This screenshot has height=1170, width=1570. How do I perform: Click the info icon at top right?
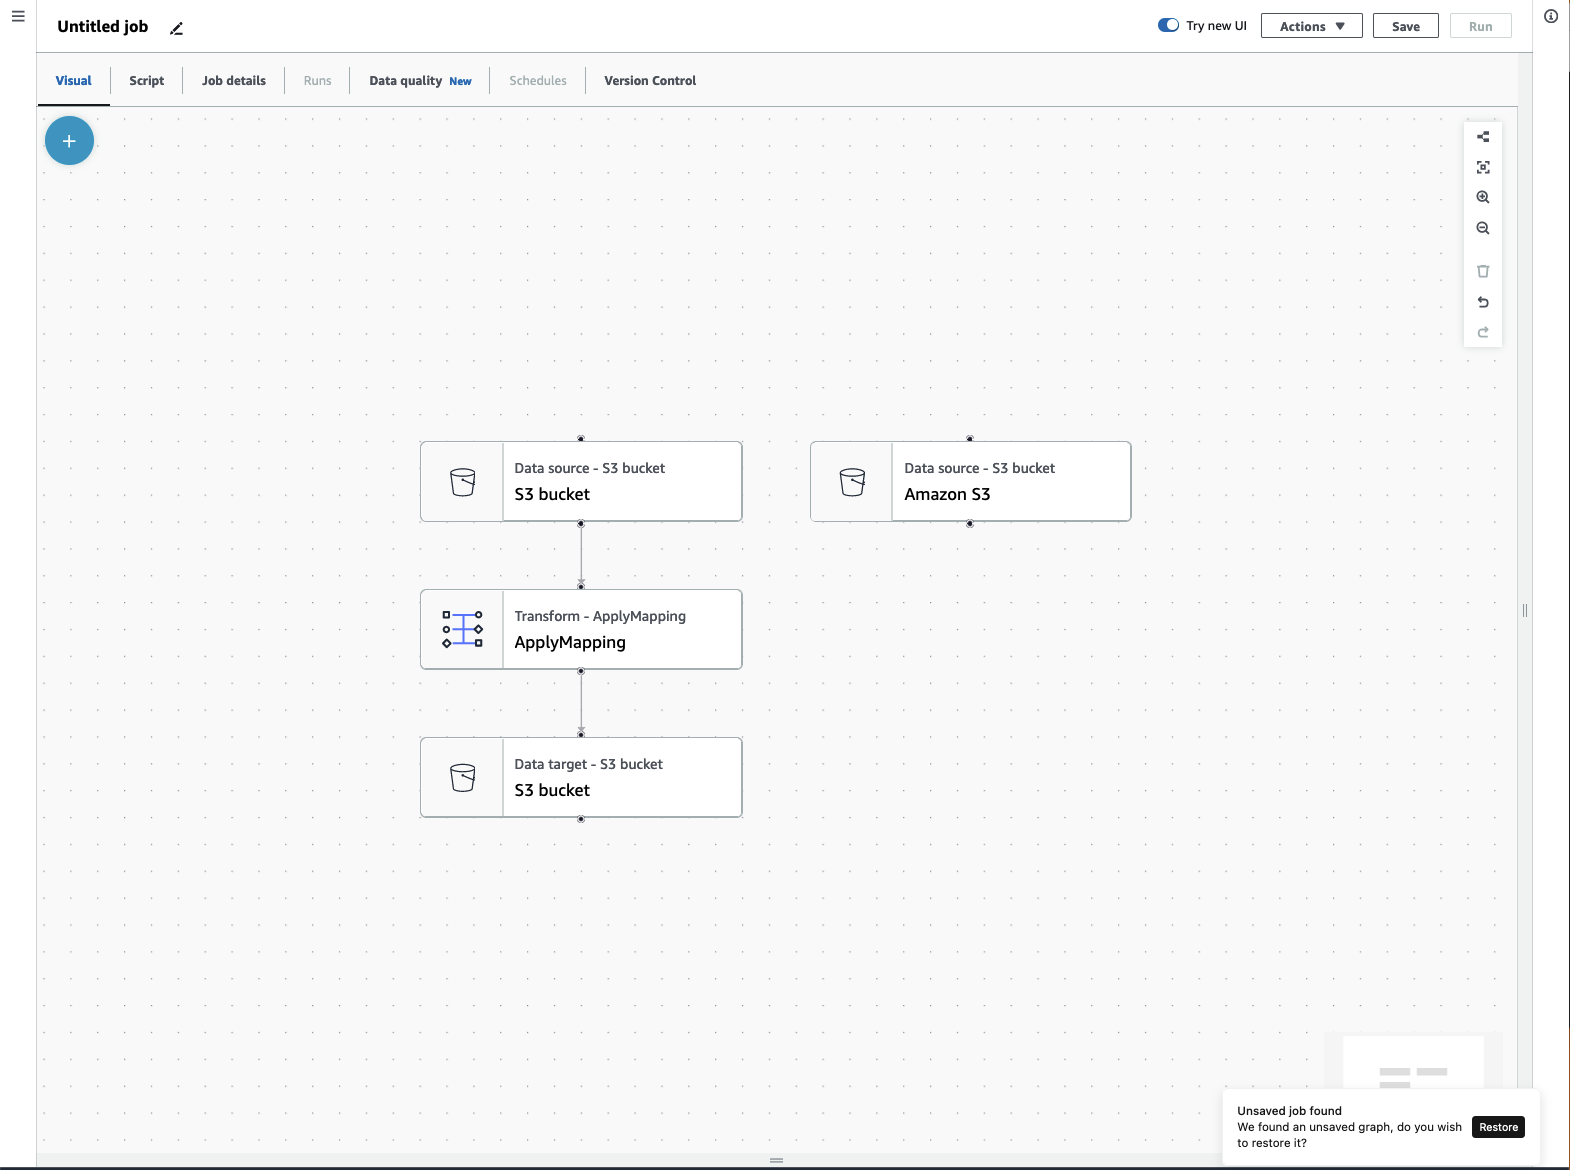(x=1550, y=16)
